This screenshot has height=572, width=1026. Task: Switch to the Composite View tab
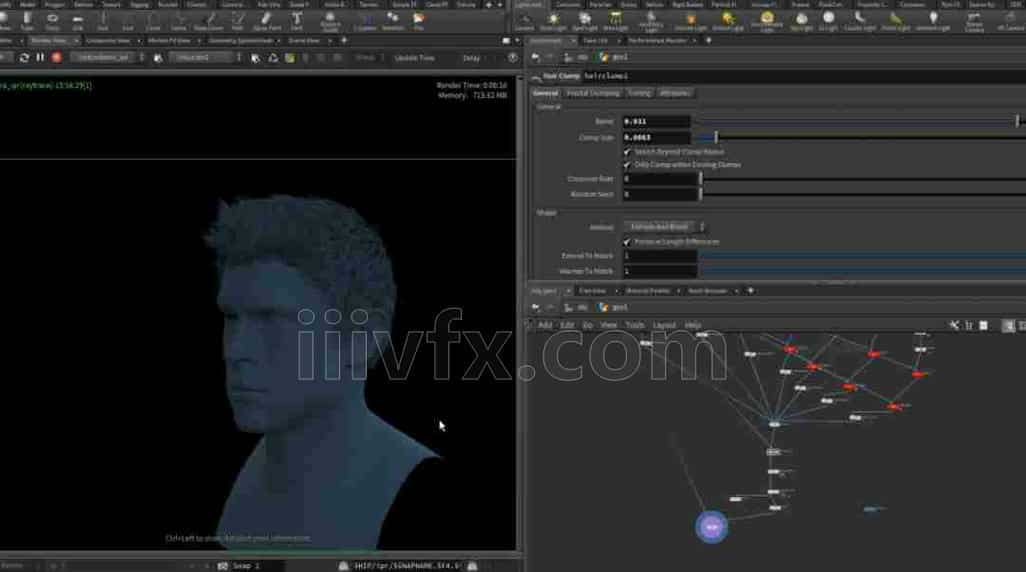[109, 41]
